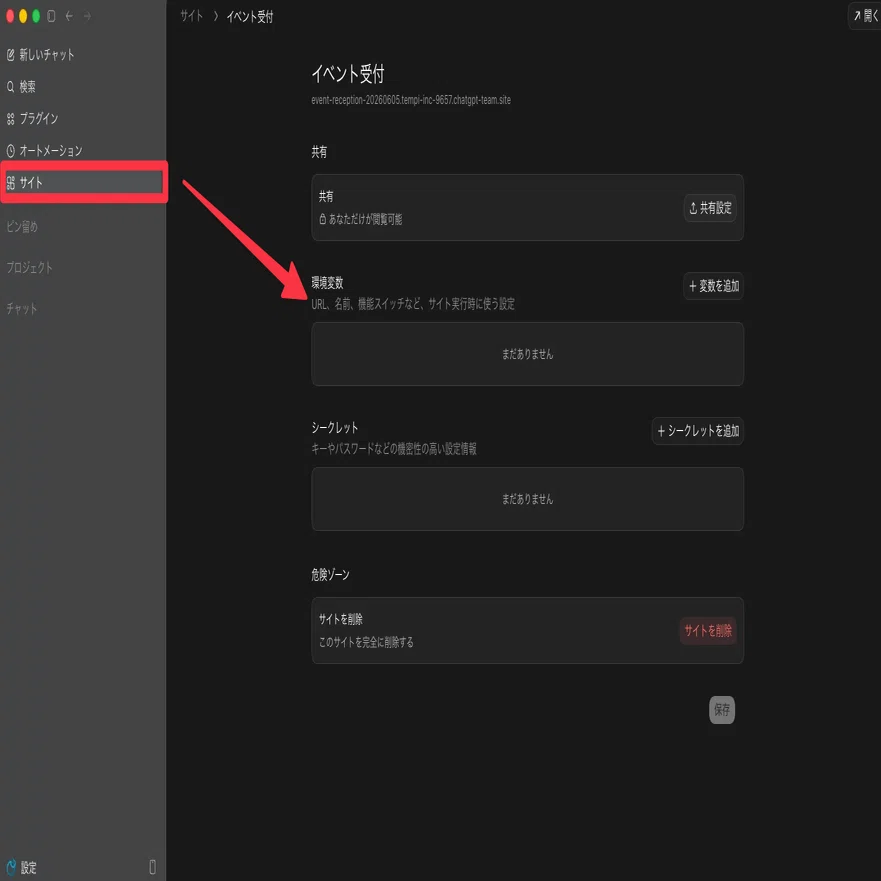Click the 保存 save button
The height and width of the screenshot is (881, 881).
722,710
